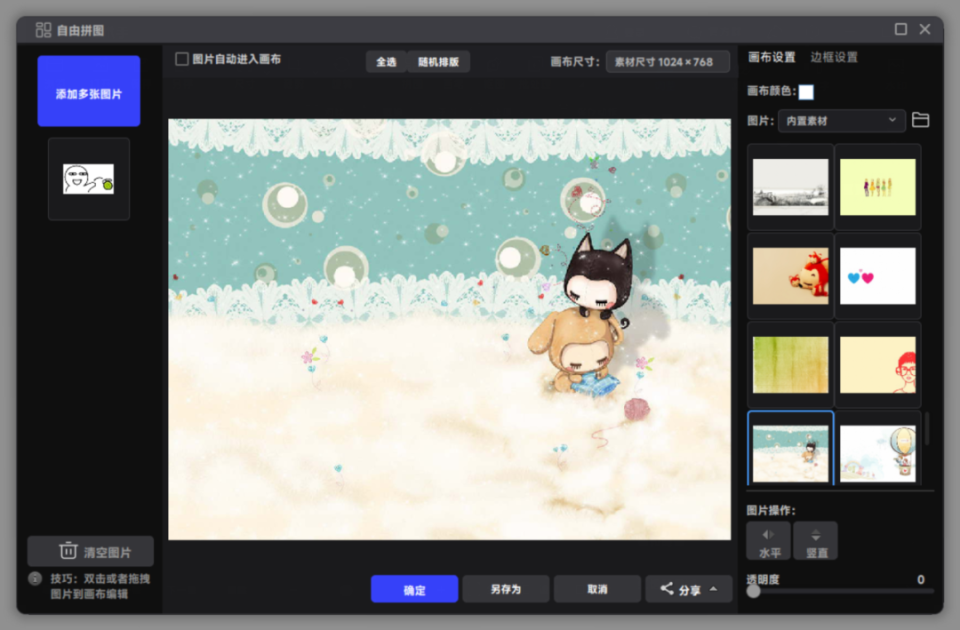The image size is (960, 630).
Task: Click the 透明度 slider handle
Action: coord(754,591)
